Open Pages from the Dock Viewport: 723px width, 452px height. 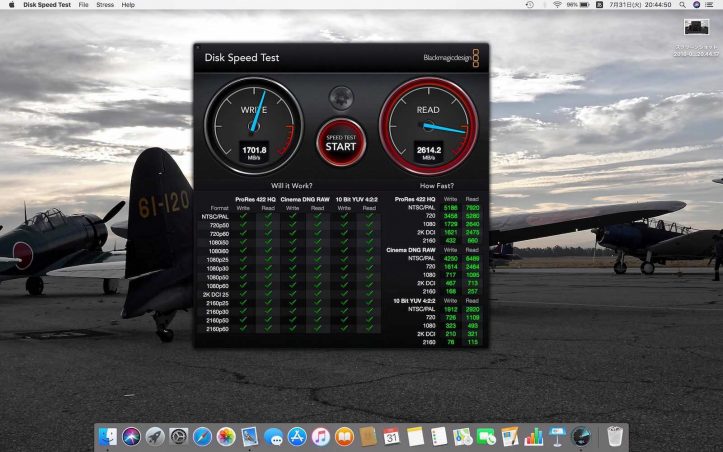tap(510, 436)
